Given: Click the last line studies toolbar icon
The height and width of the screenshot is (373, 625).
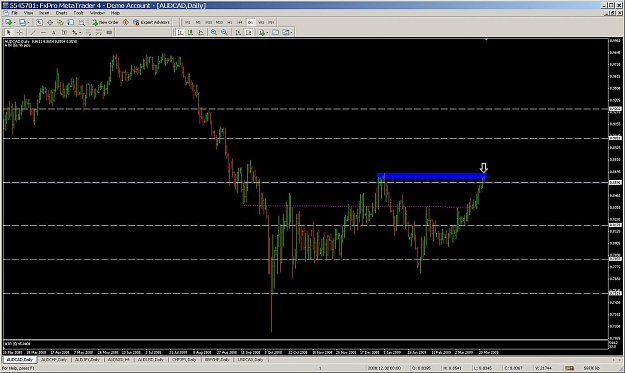Looking at the screenshot, I should pos(109,33).
